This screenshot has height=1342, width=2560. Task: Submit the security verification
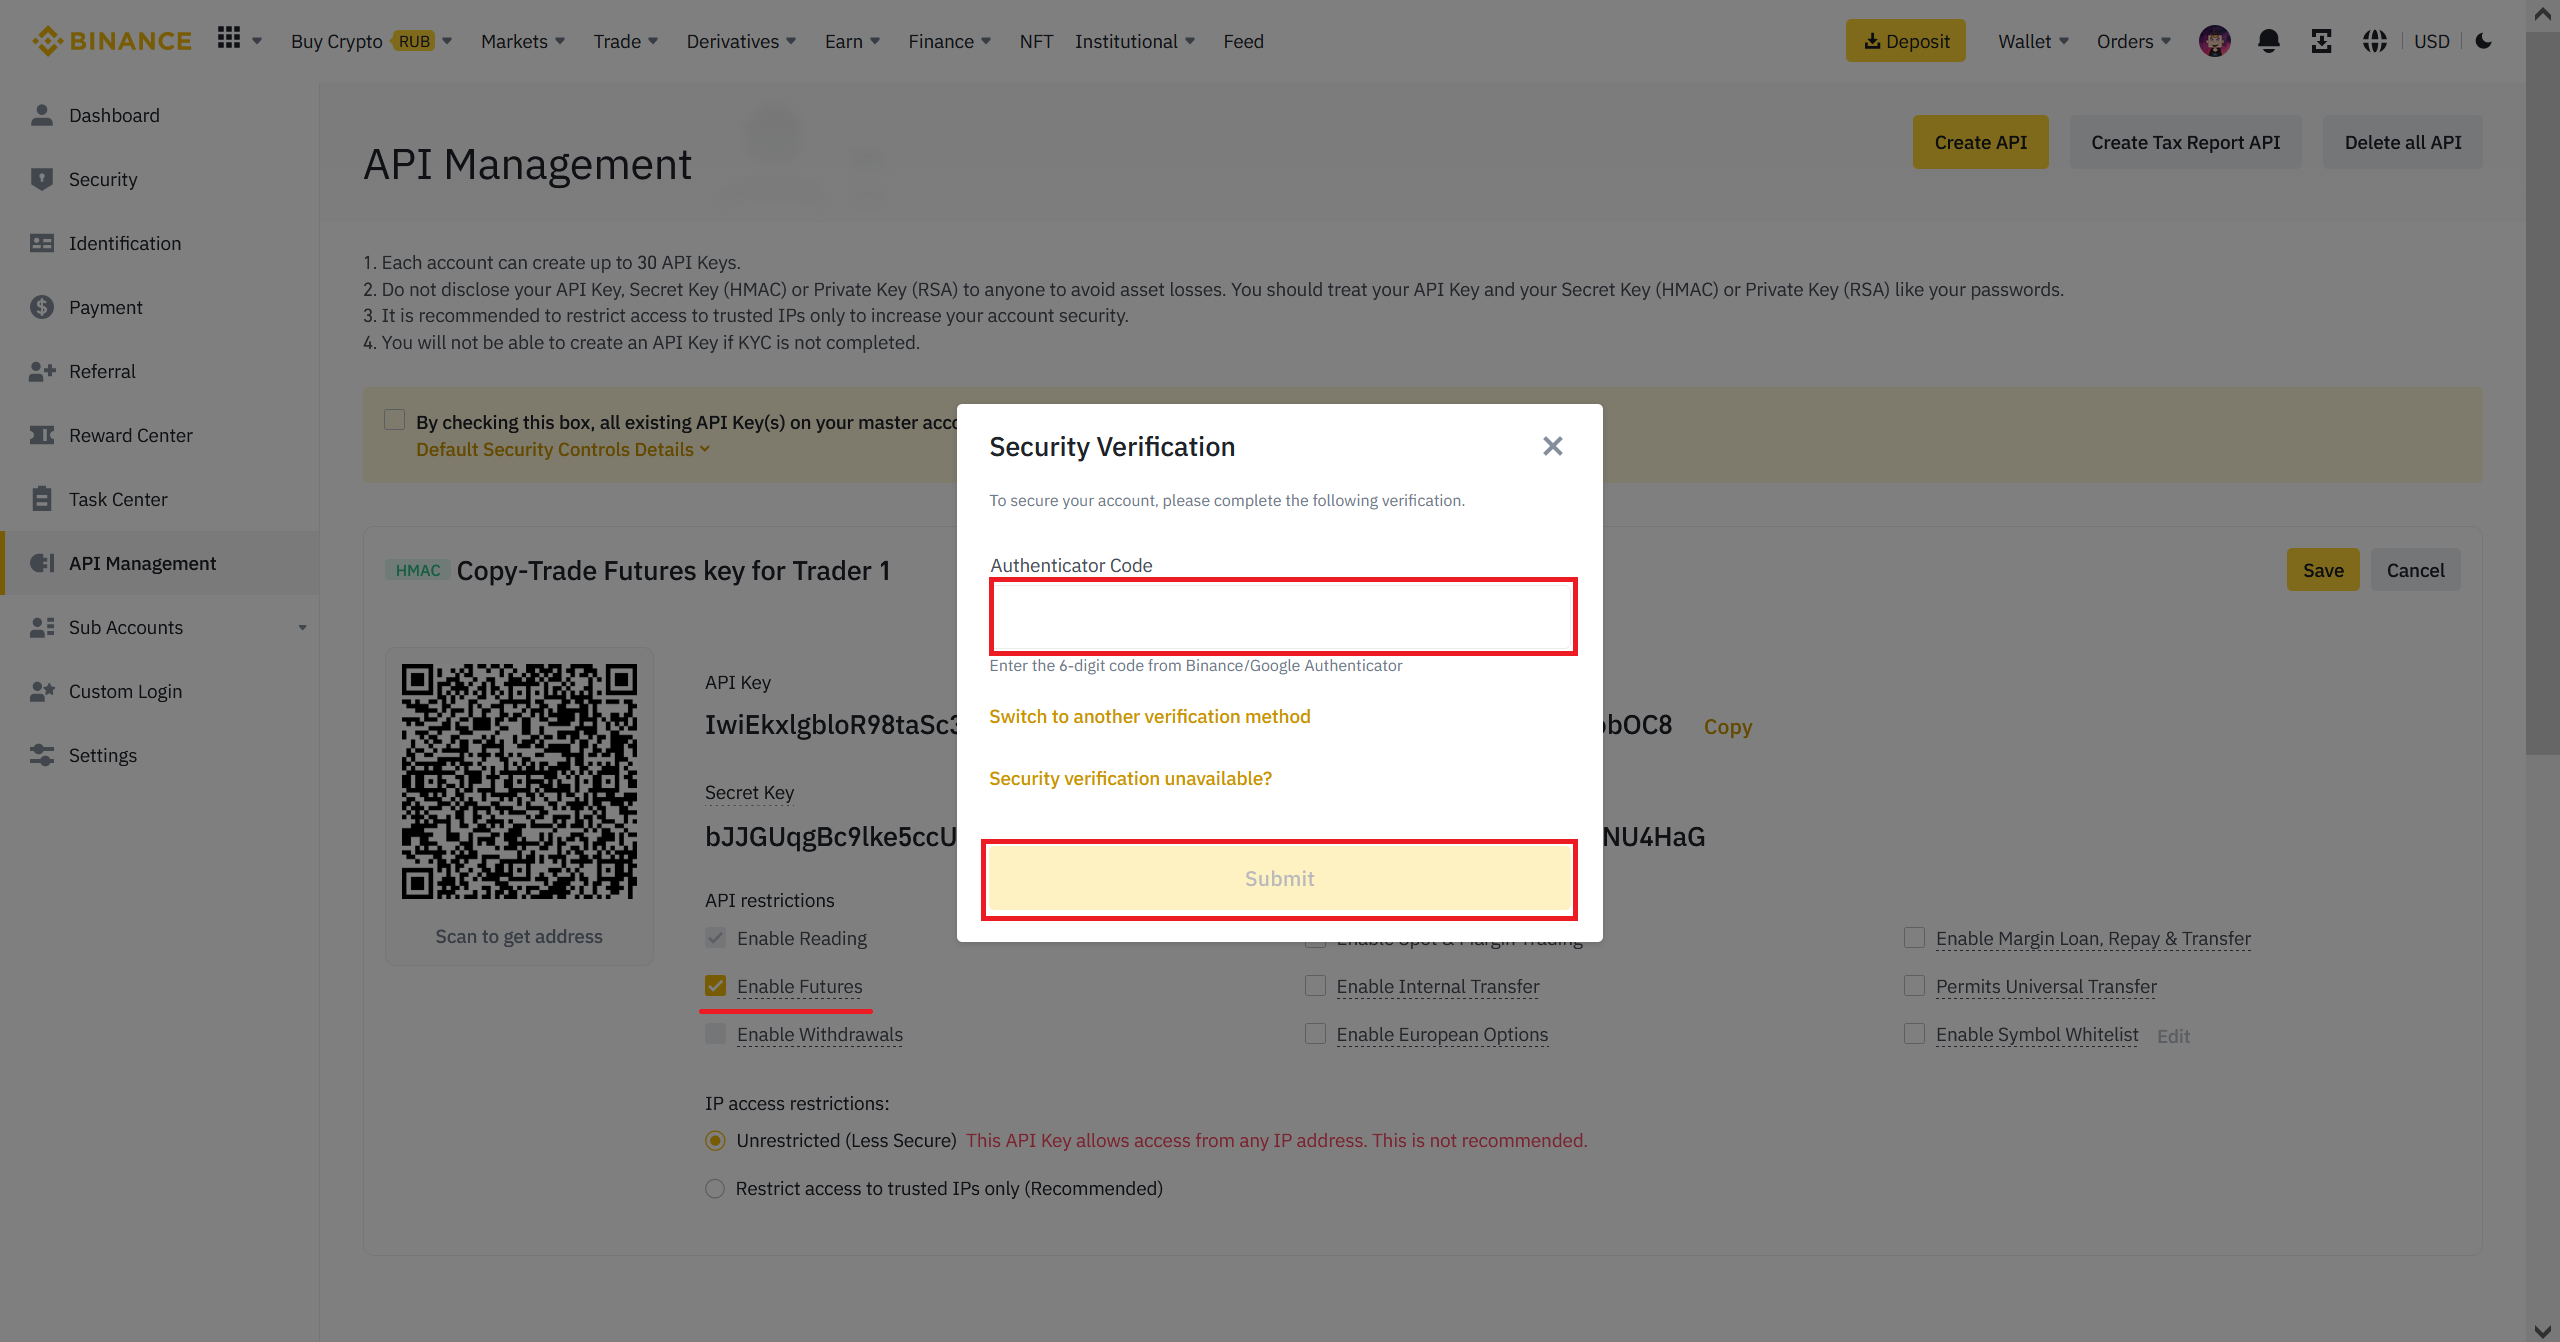click(1279, 879)
